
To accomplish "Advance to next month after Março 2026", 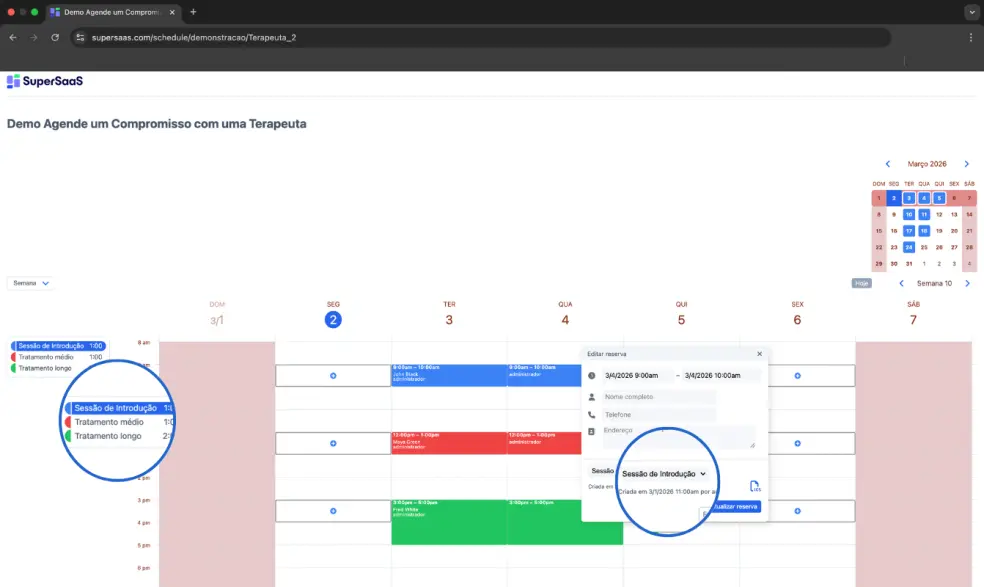I will click(x=966, y=164).
